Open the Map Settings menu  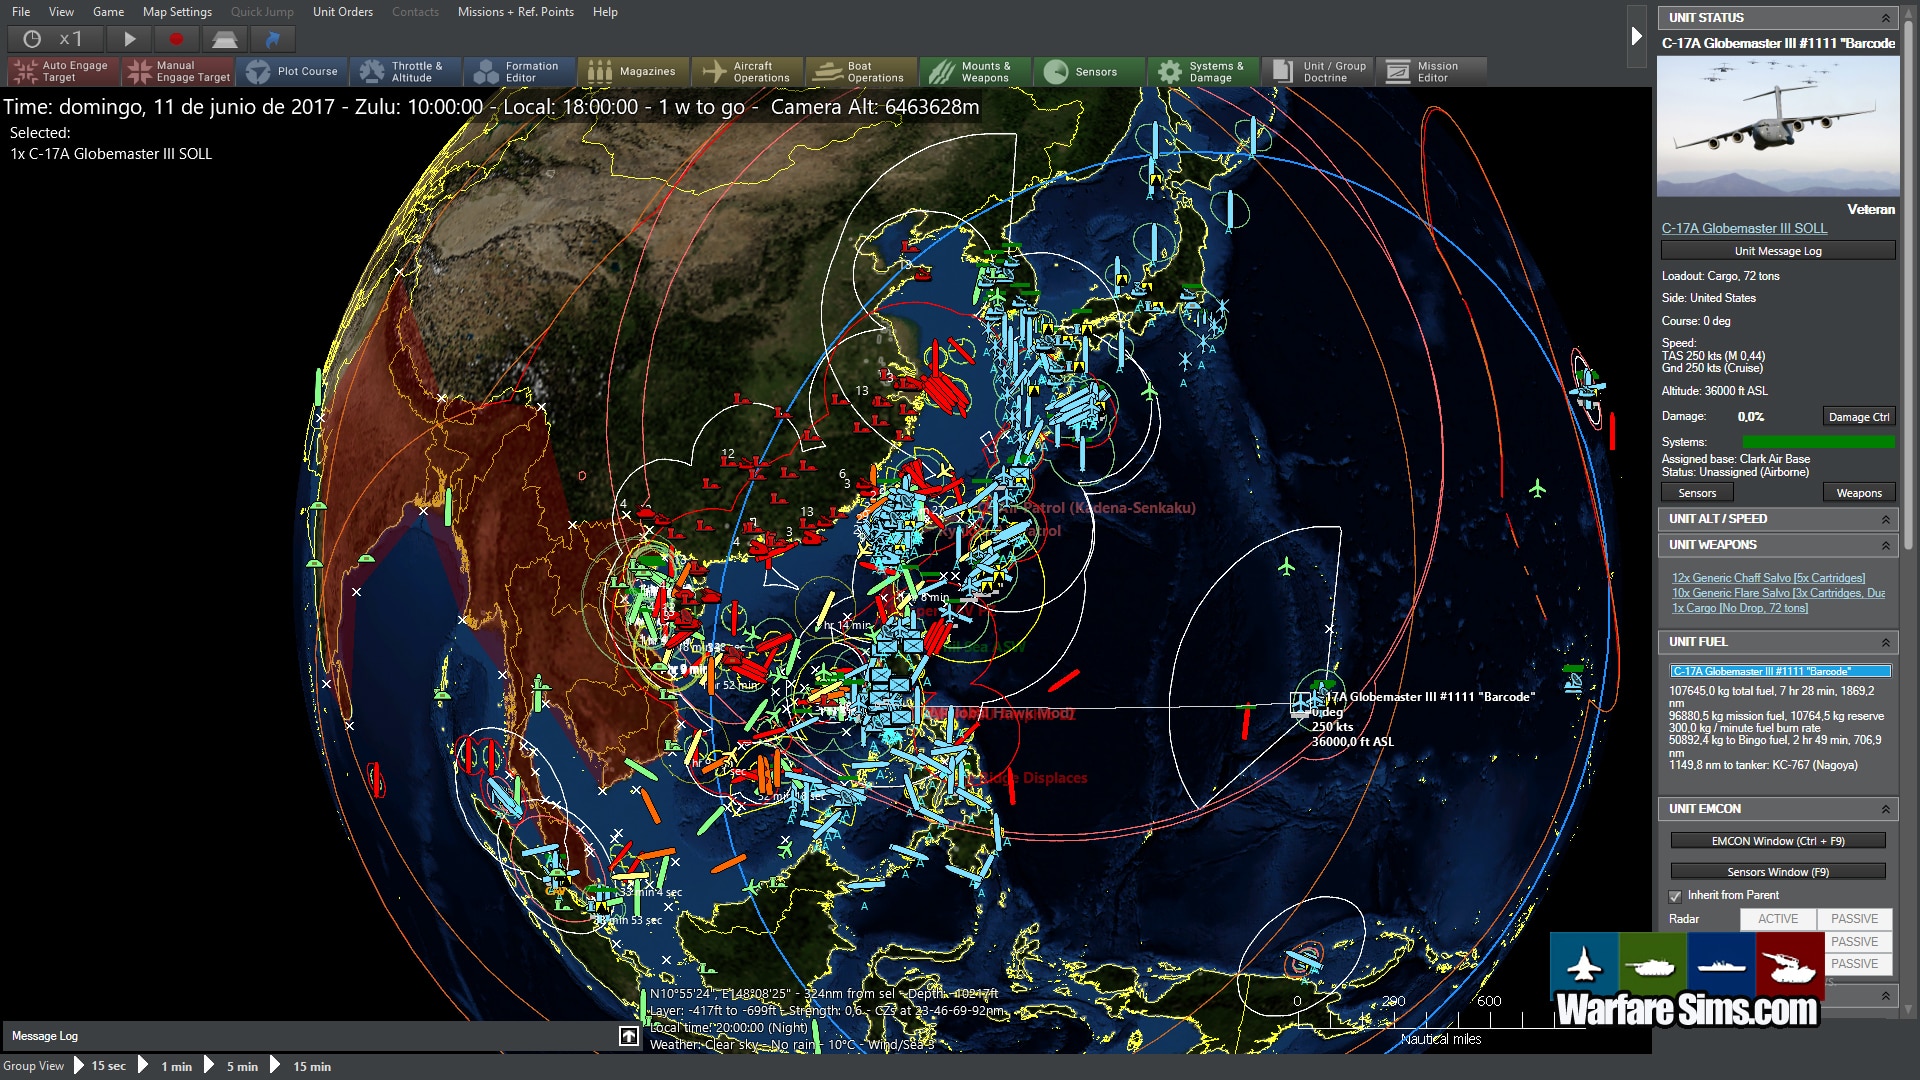coord(177,12)
